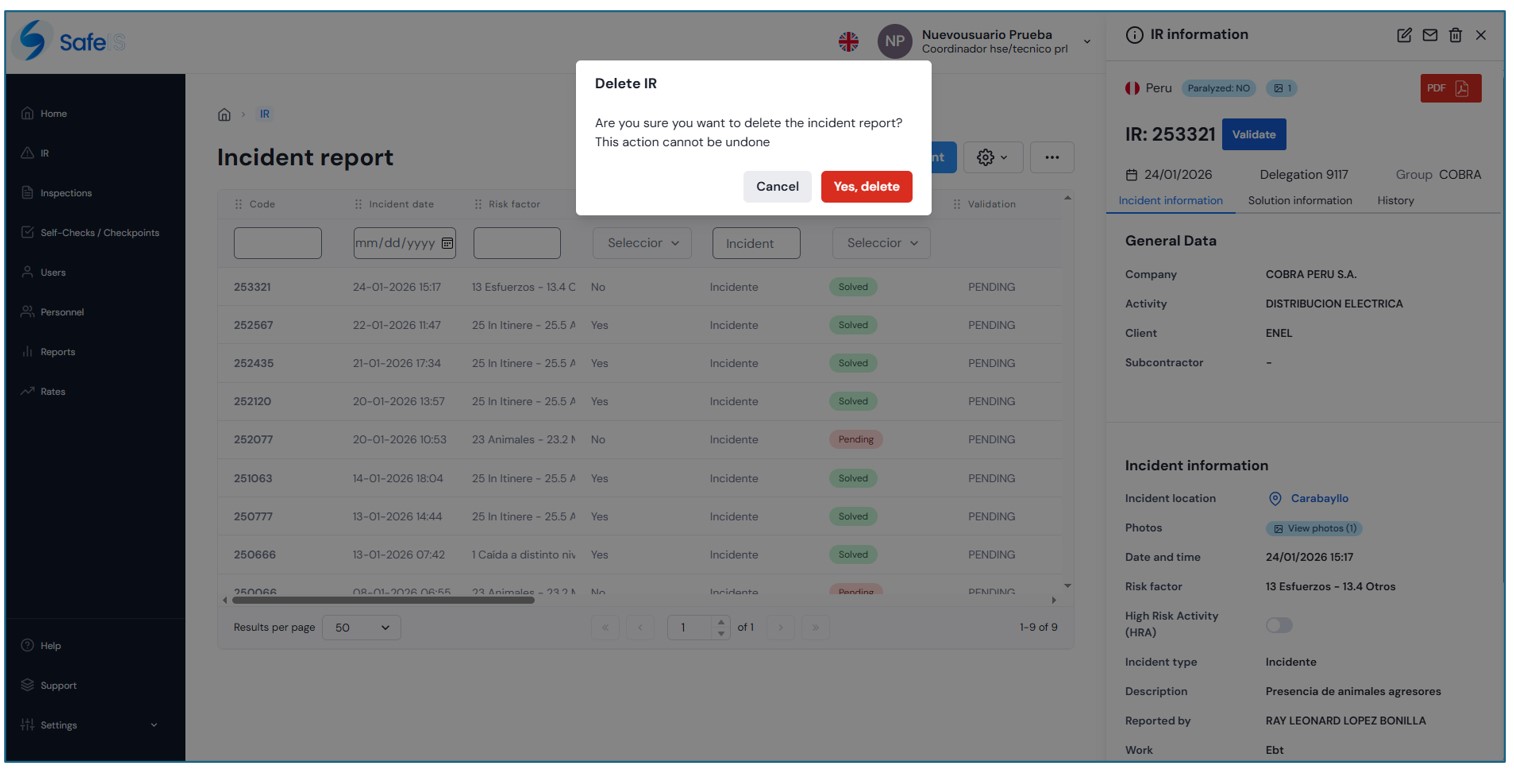Expand the user profile dropdown arrow

1087,42
